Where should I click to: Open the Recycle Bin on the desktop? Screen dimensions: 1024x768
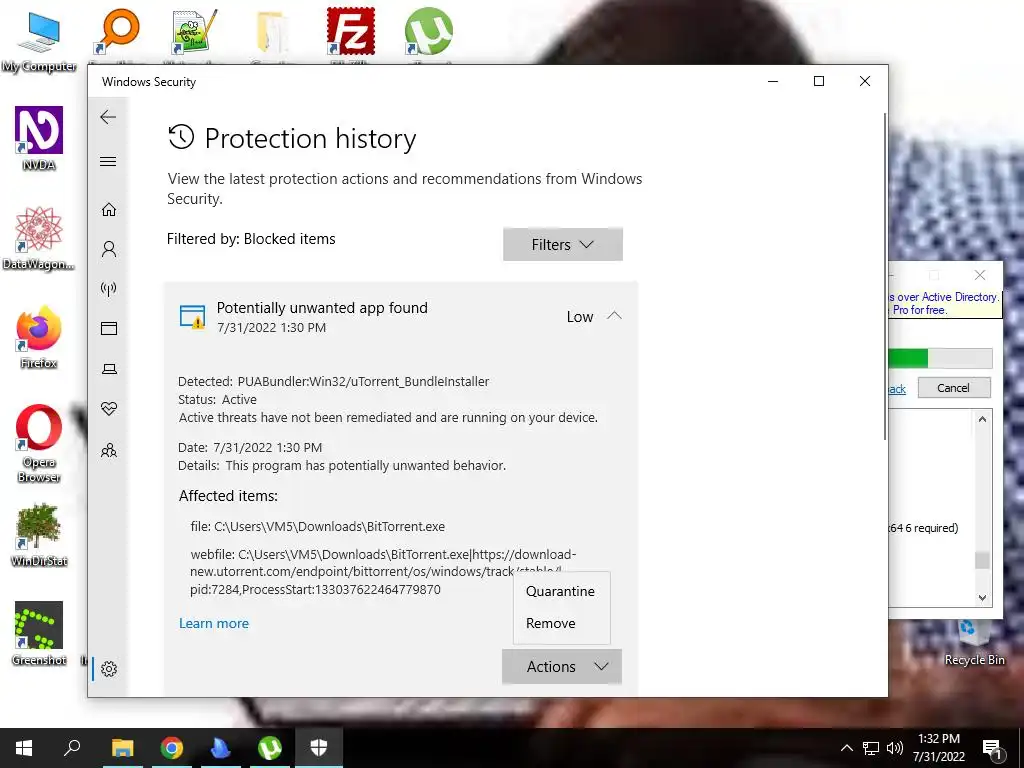point(974,644)
